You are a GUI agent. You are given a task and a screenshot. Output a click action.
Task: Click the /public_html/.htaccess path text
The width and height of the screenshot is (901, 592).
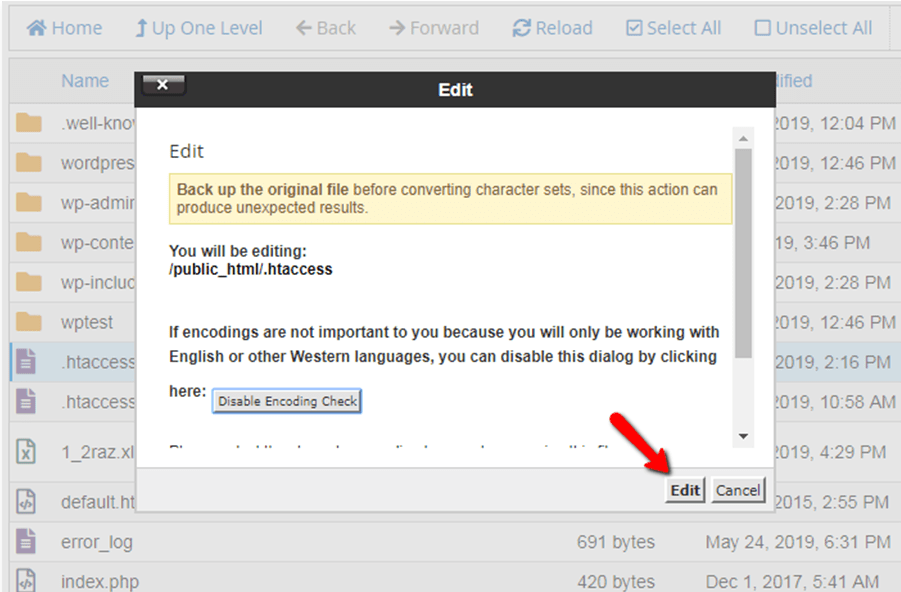pyautogui.click(x=251, y=269)
